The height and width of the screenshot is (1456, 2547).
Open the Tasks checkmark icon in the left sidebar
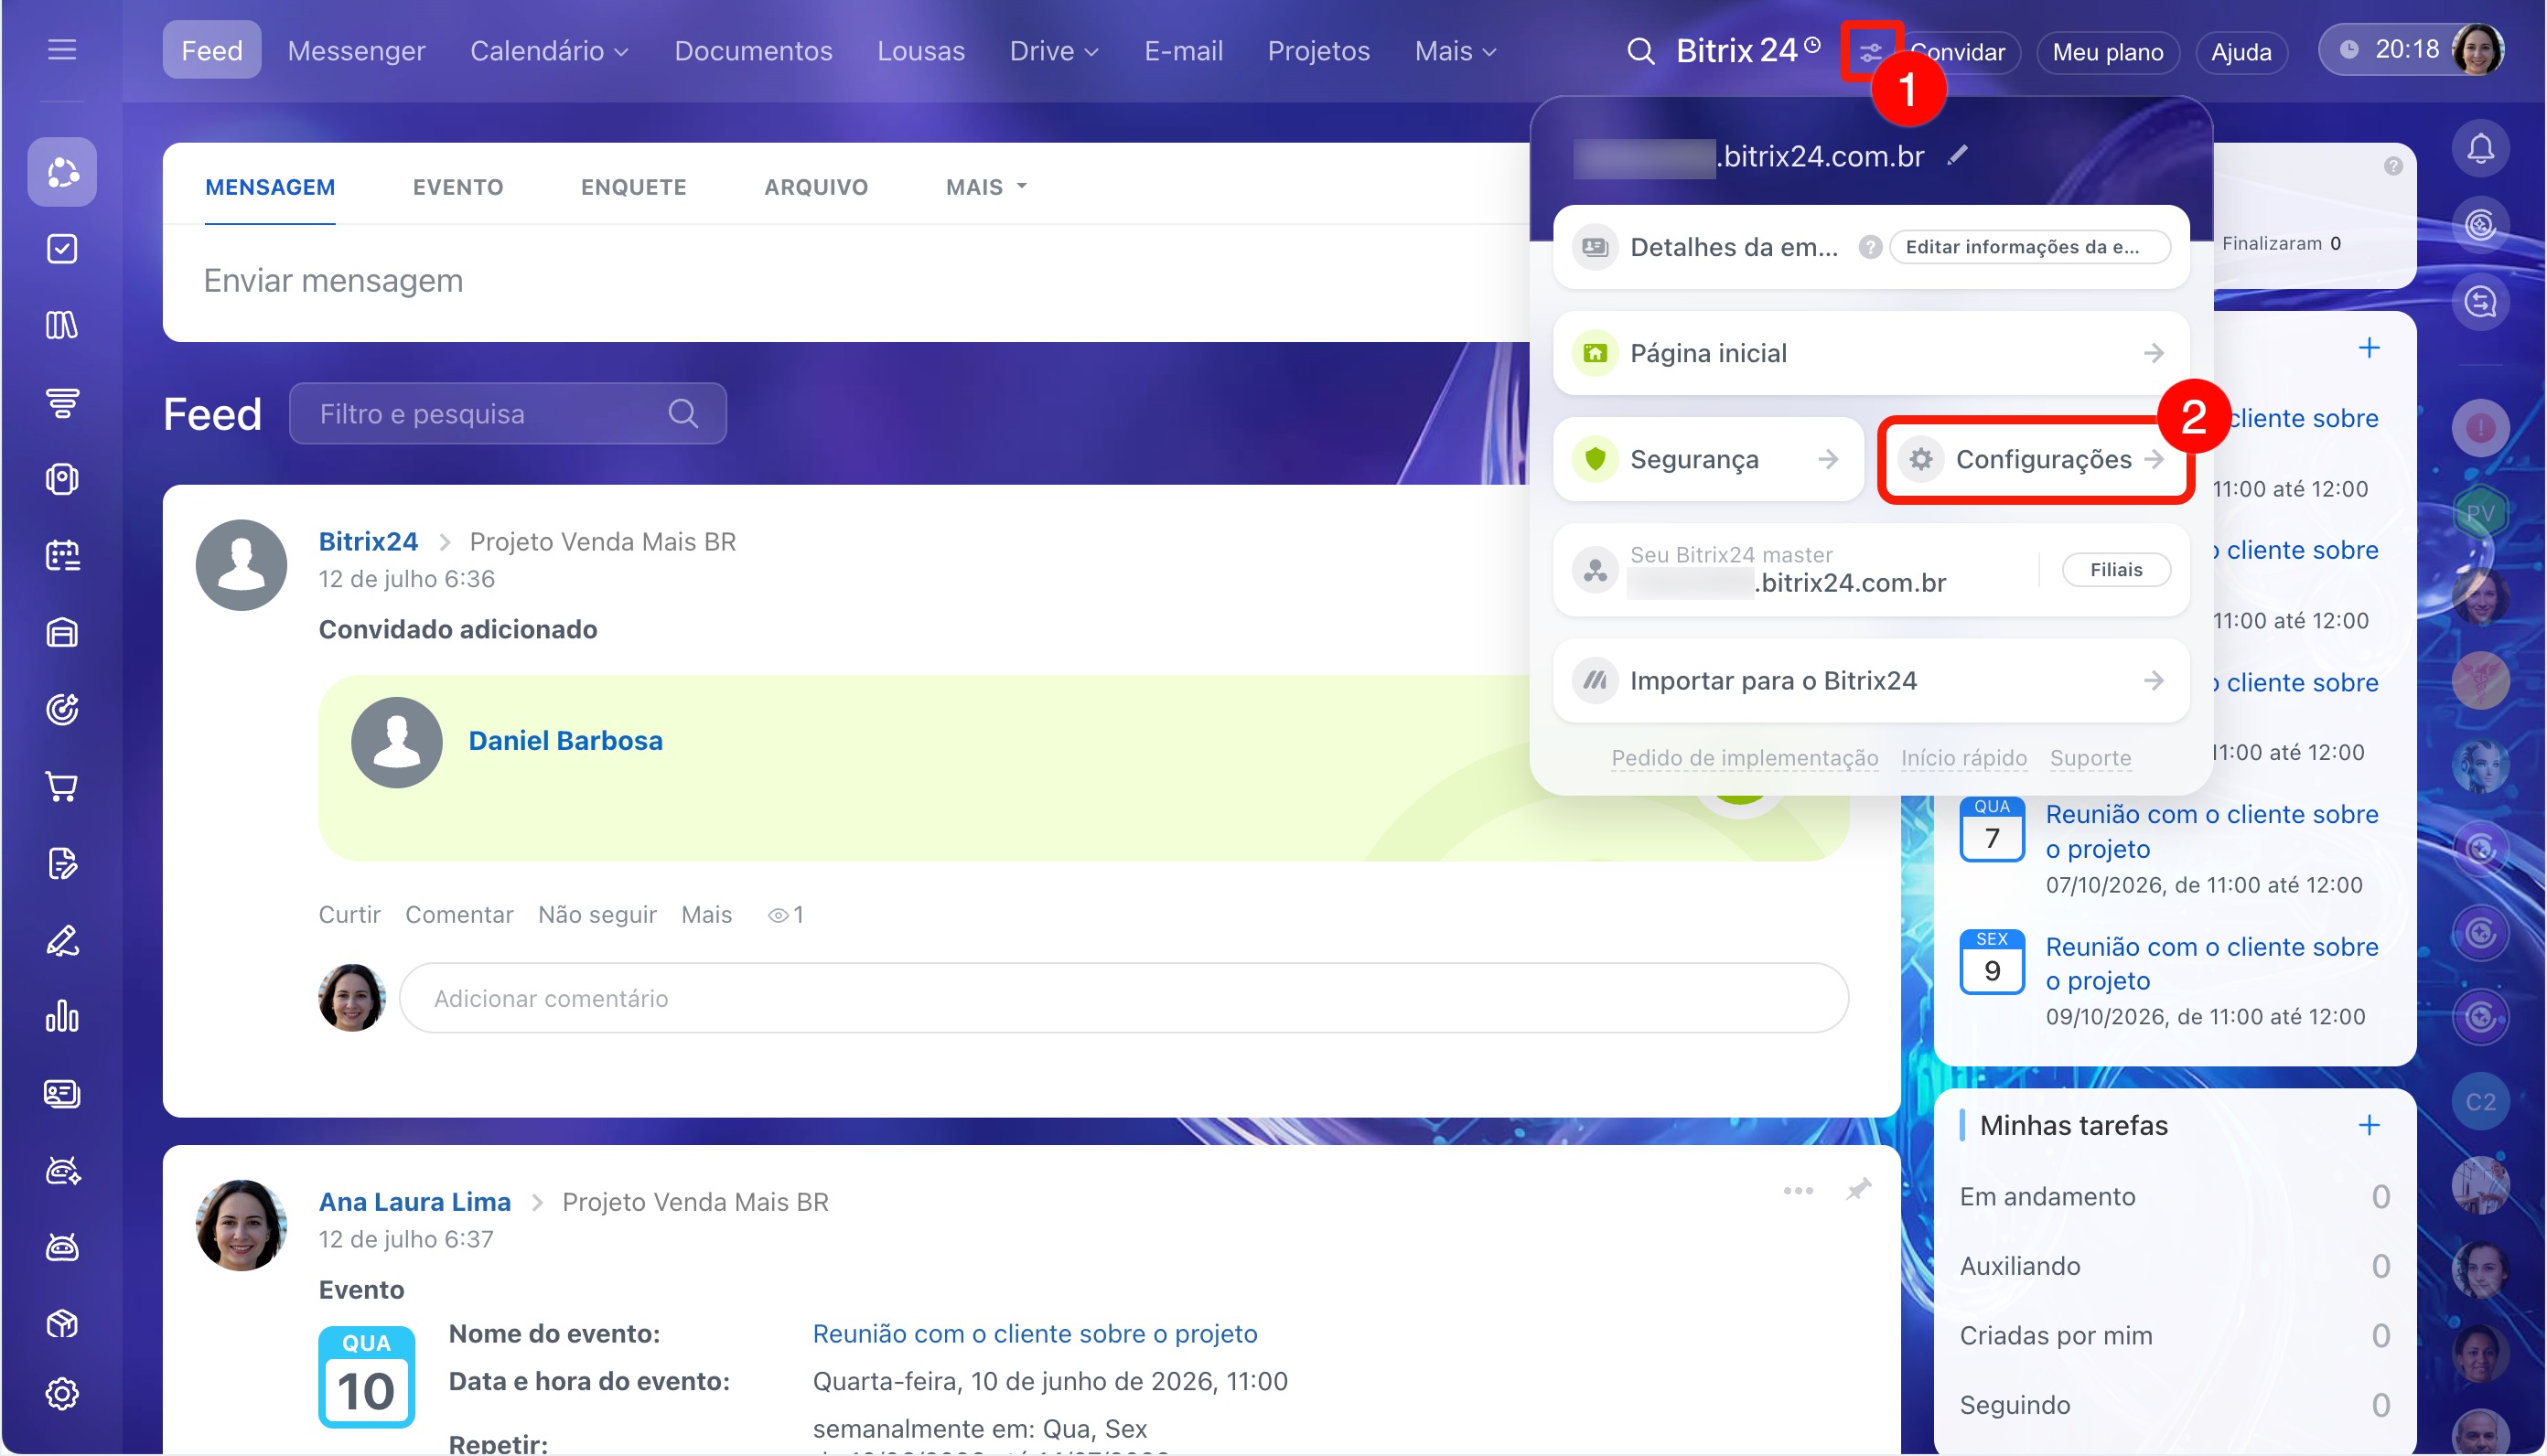(62, 249)
